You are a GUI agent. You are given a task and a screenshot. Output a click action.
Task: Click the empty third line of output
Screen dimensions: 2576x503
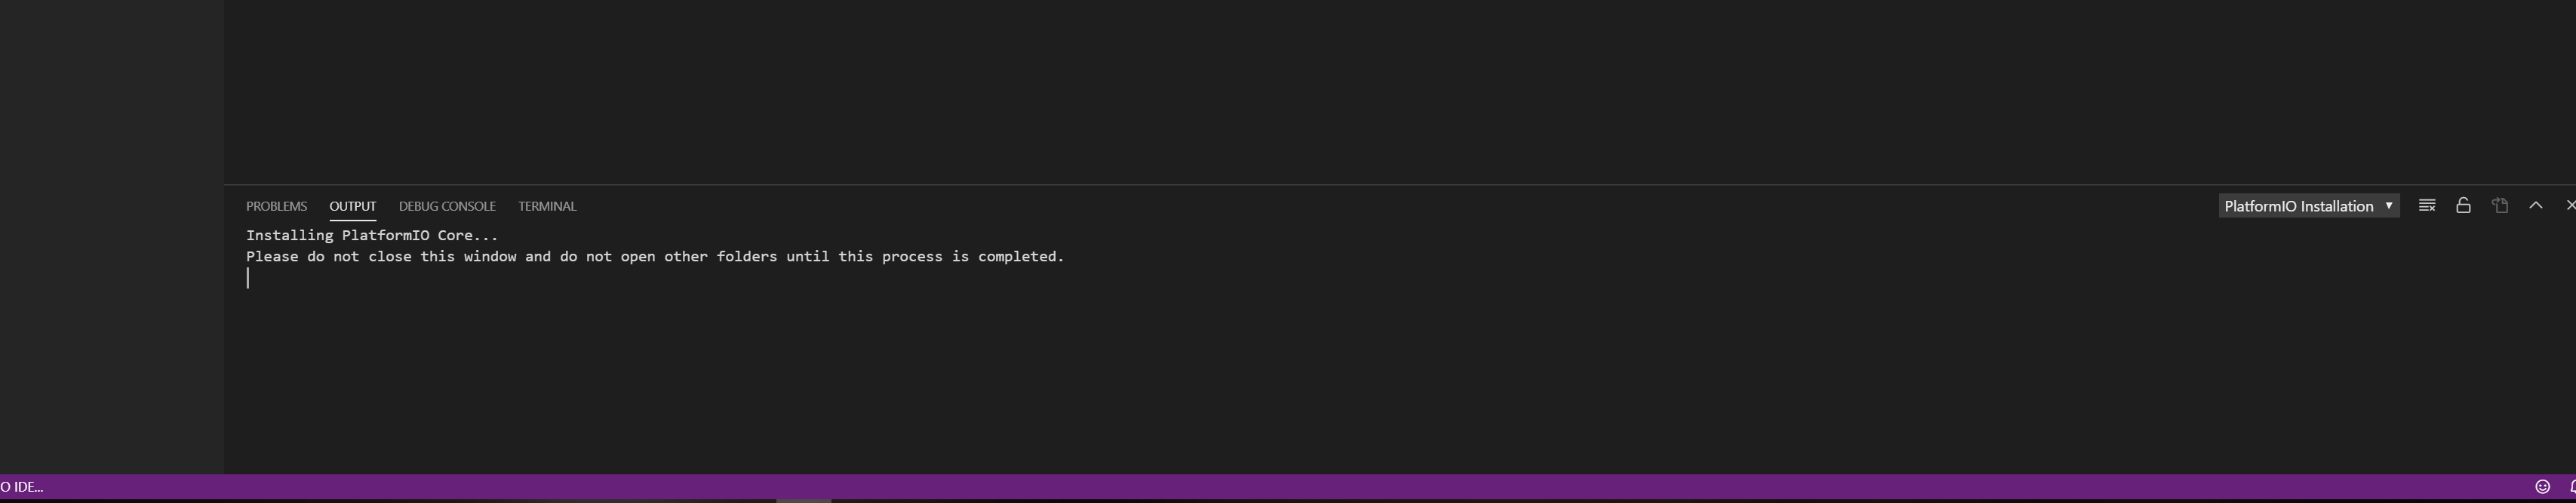pyautogui.click(x=1400, y=279)
